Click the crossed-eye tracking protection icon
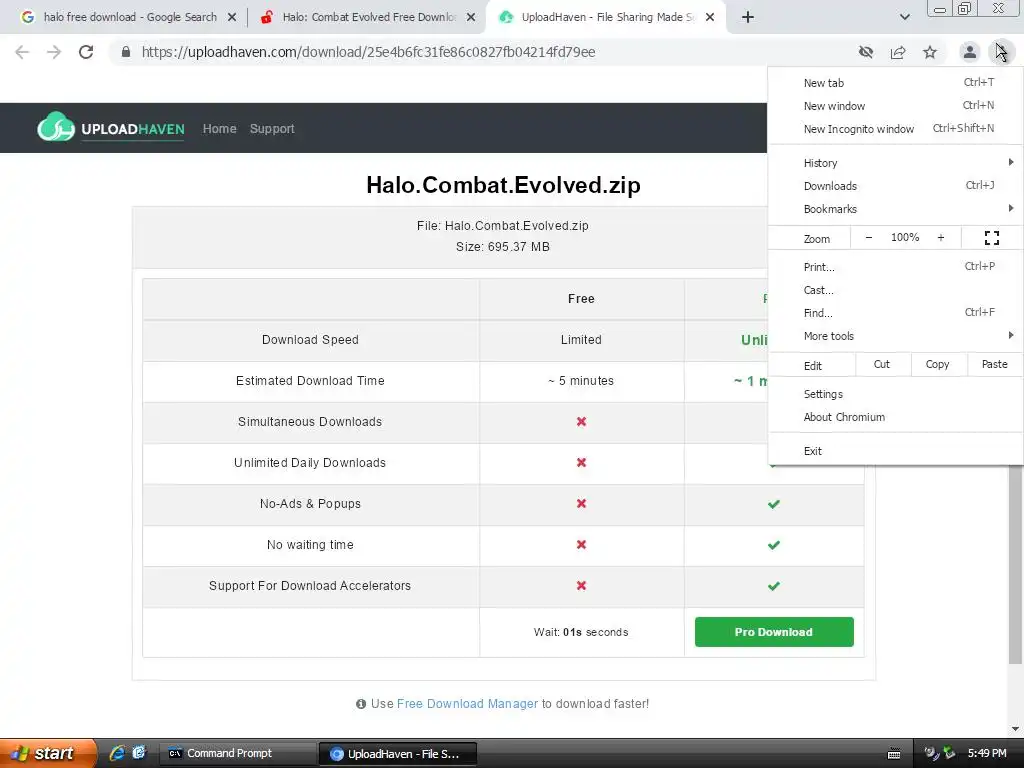This screenshot has height=768, width=1024. pyautogui.click(x=866, y=52)
